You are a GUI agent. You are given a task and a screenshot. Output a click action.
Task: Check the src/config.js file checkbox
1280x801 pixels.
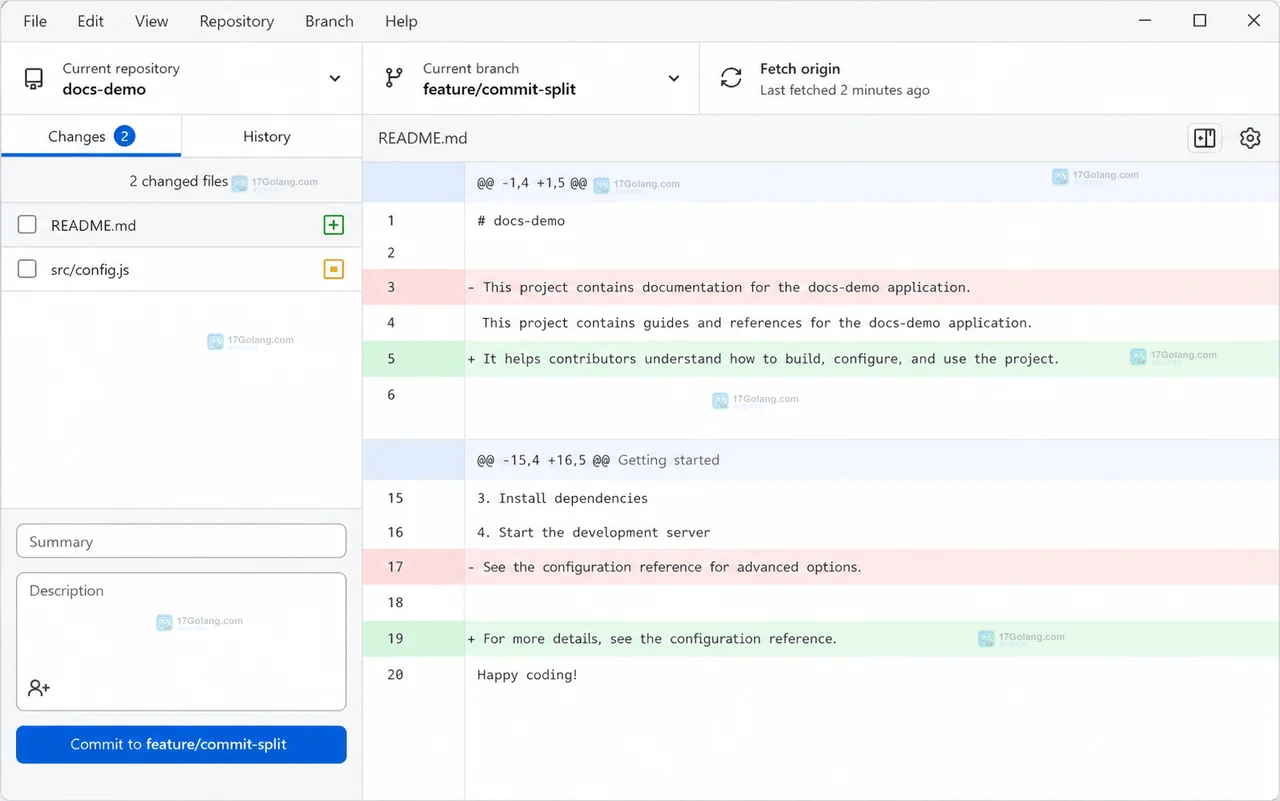click(x=27, y=269)
